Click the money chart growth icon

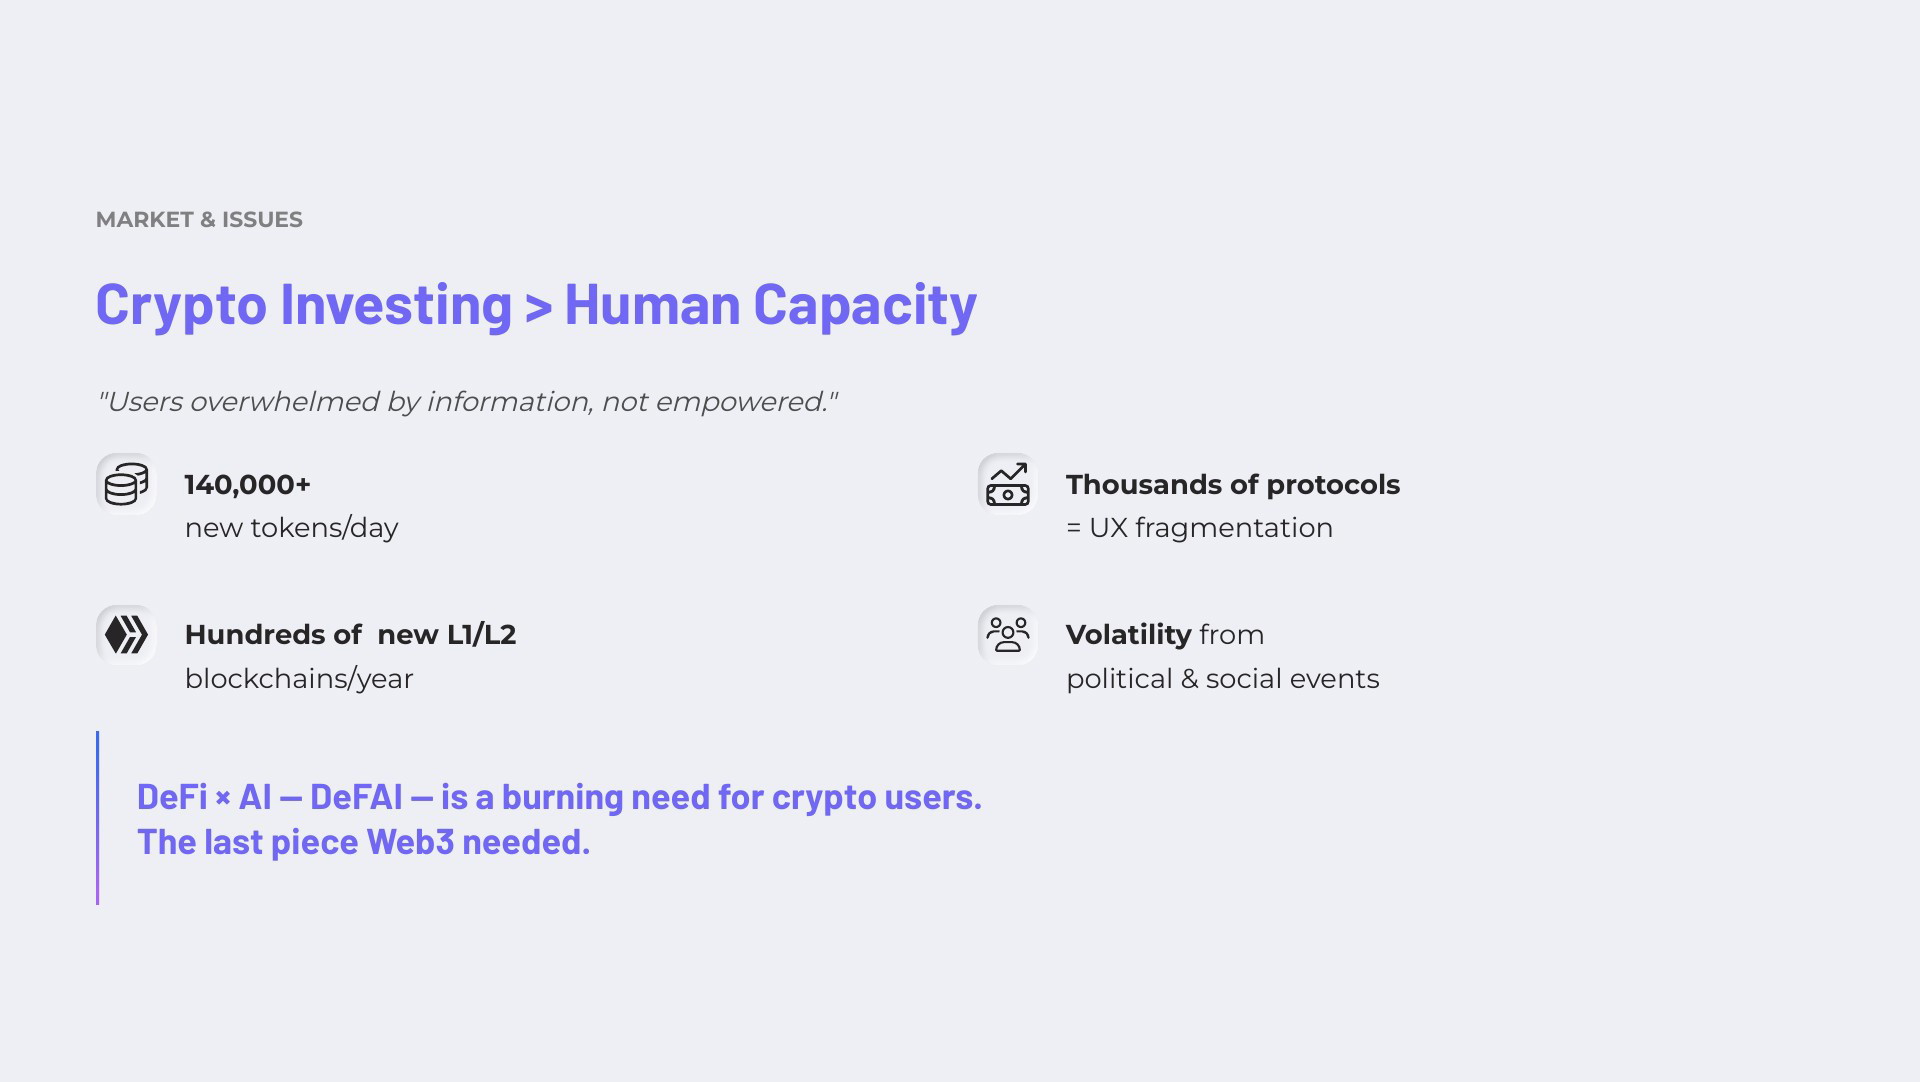1007,484
